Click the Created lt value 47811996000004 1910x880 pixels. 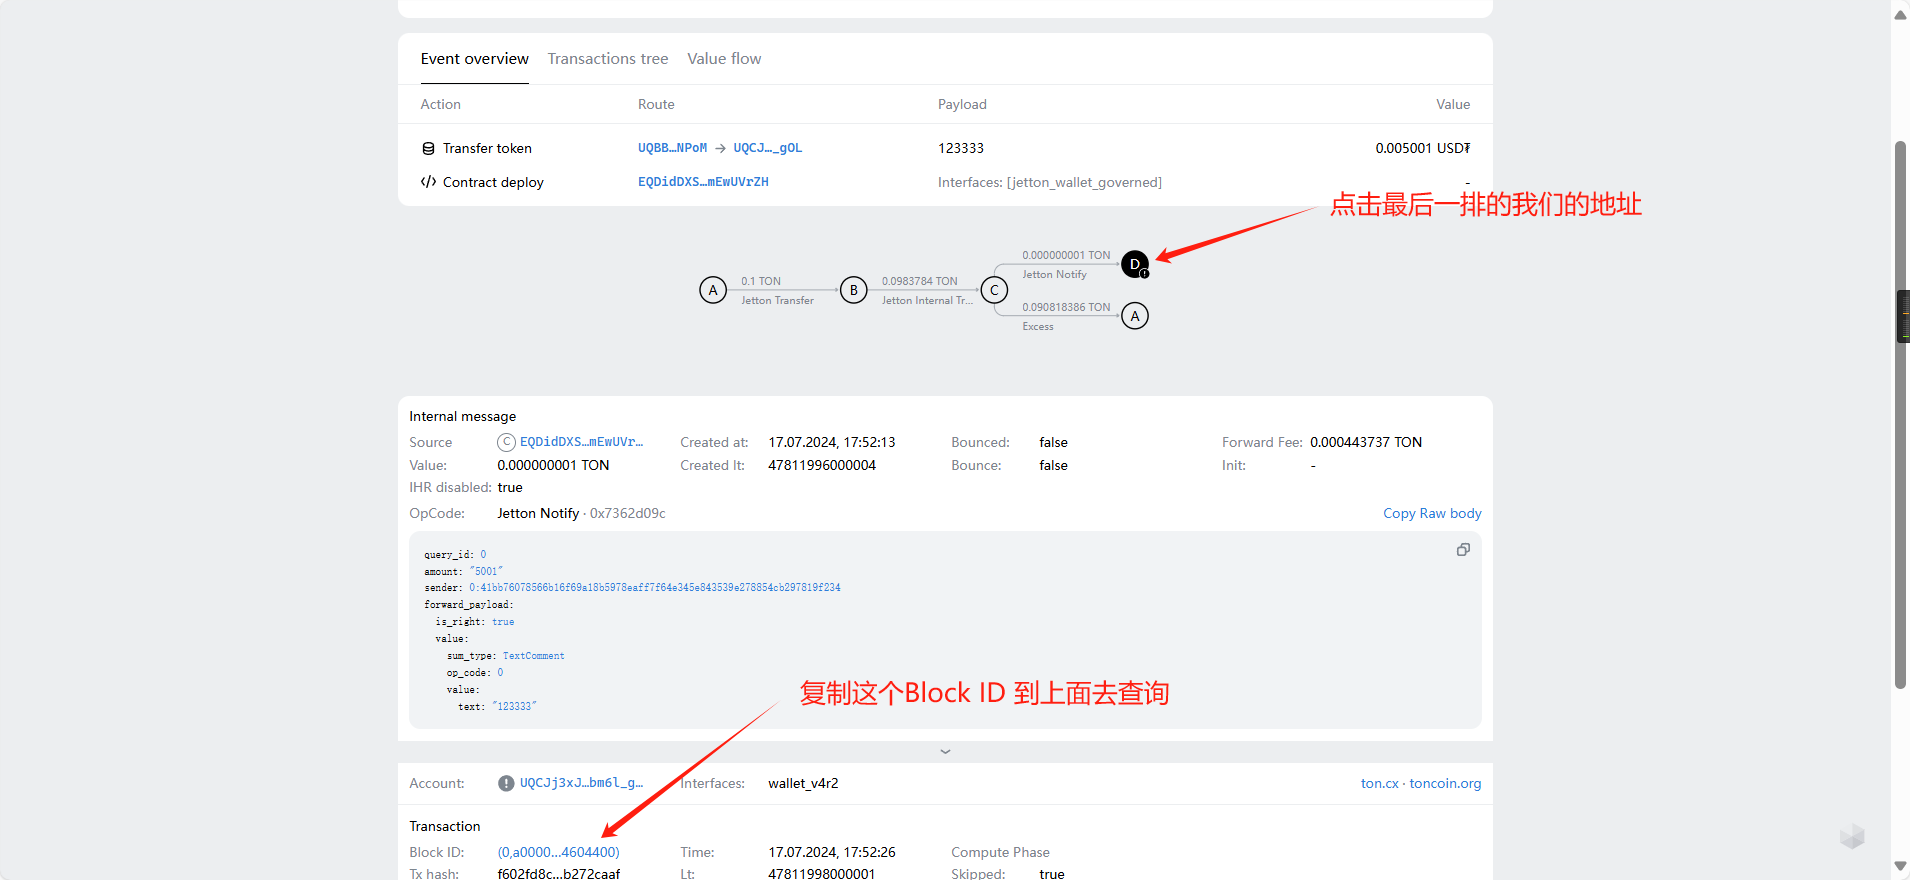(822, 465)
